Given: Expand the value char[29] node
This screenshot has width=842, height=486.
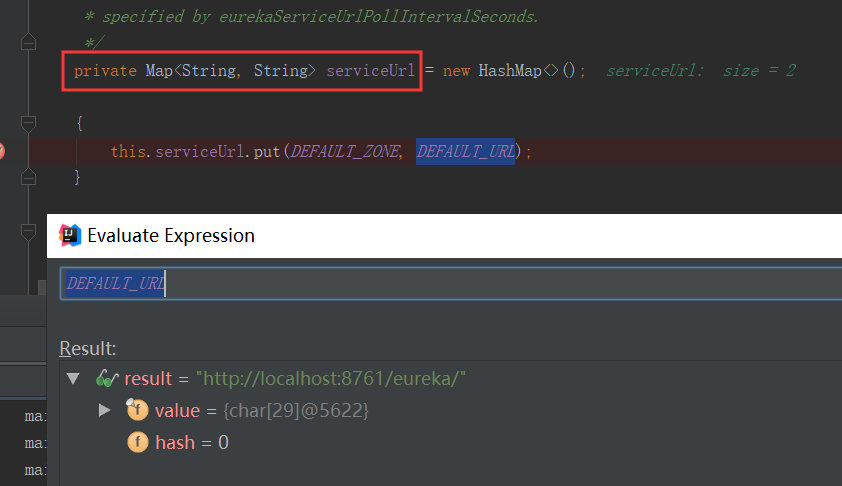Looking at the screenshot, I should click(105, 410).
